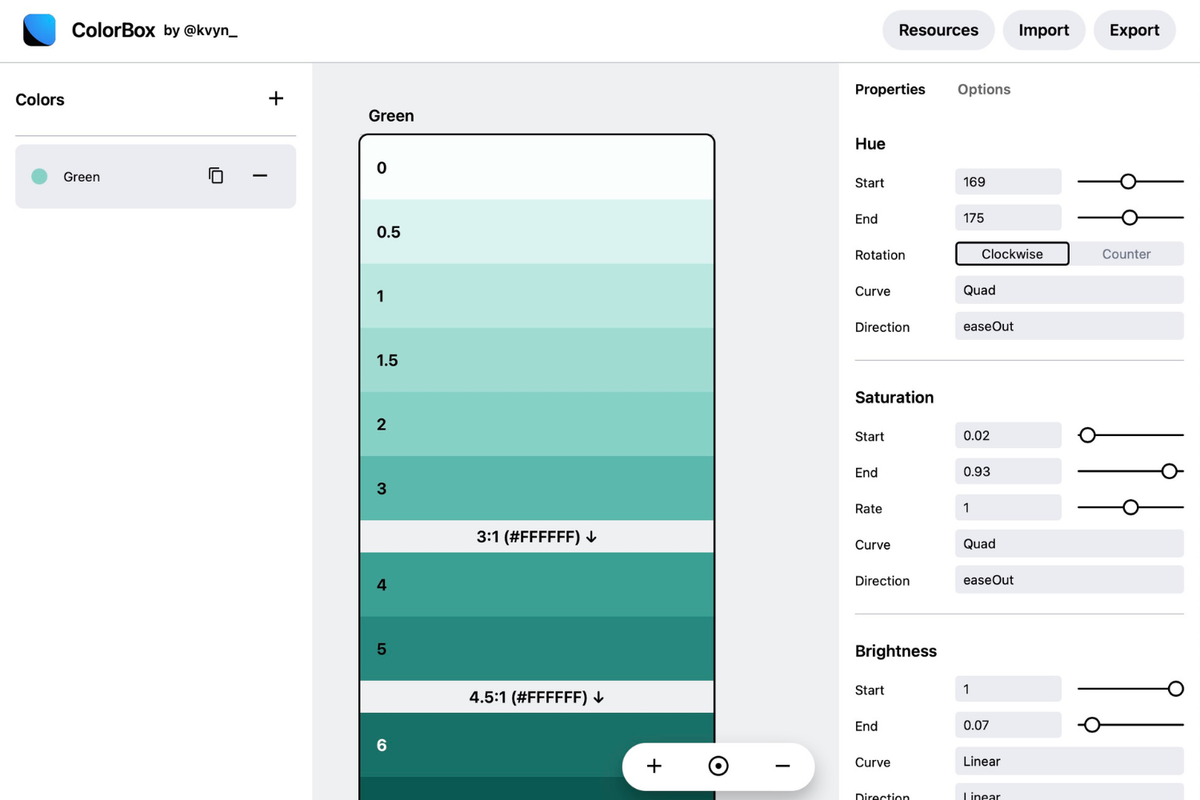
Task: Open the Hue Curve dropdown showing Quad
Action: click(1069, 290)
